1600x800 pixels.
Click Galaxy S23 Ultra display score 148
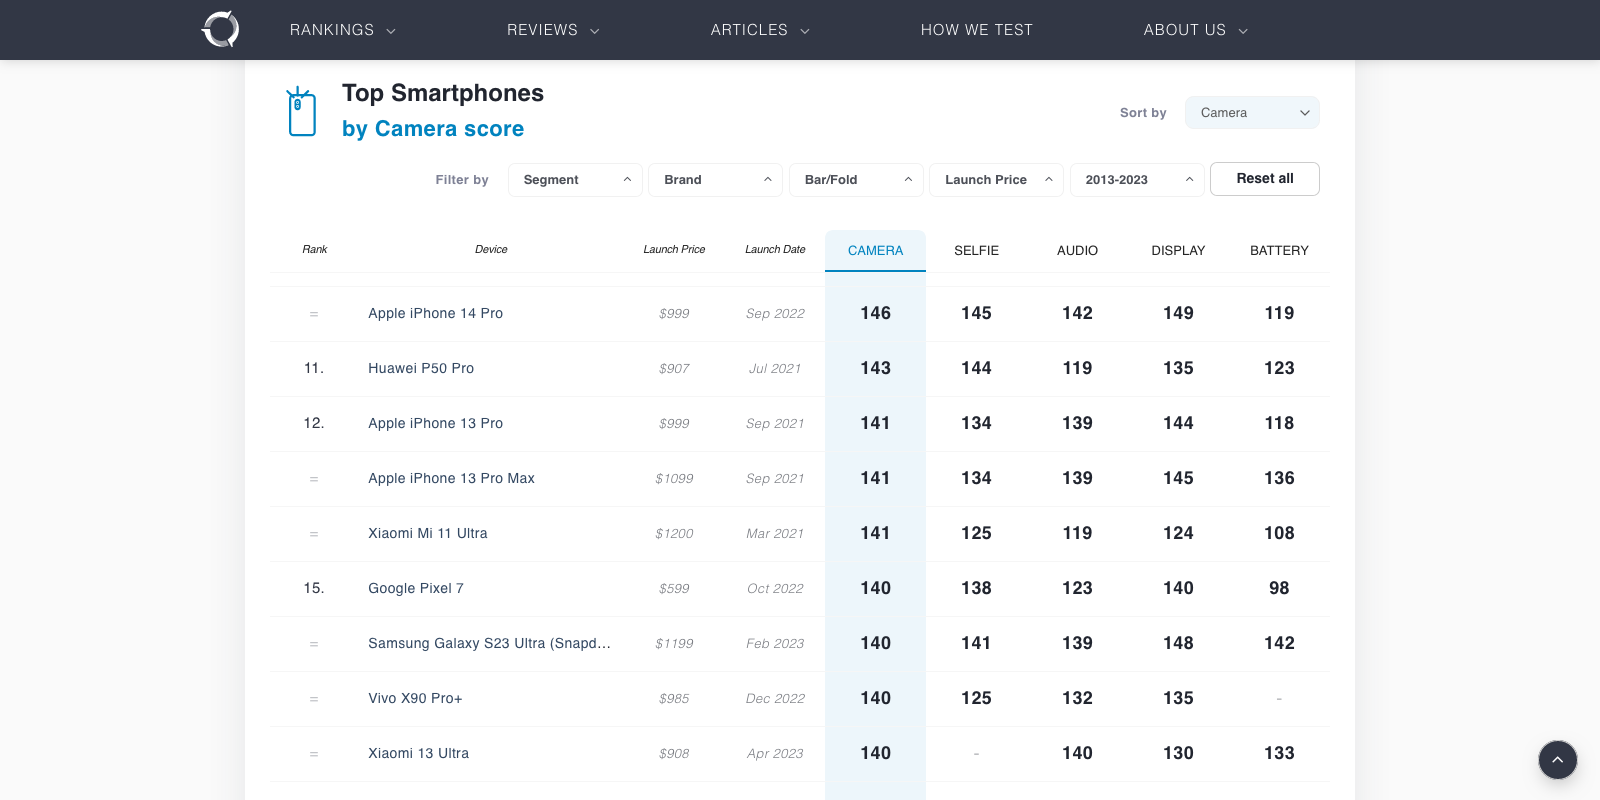[x=1178, y=643]
